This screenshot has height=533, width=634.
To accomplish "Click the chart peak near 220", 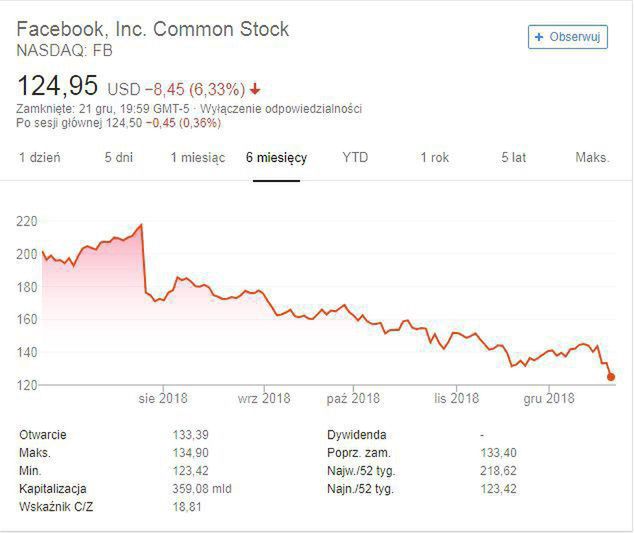I will 141,225.
